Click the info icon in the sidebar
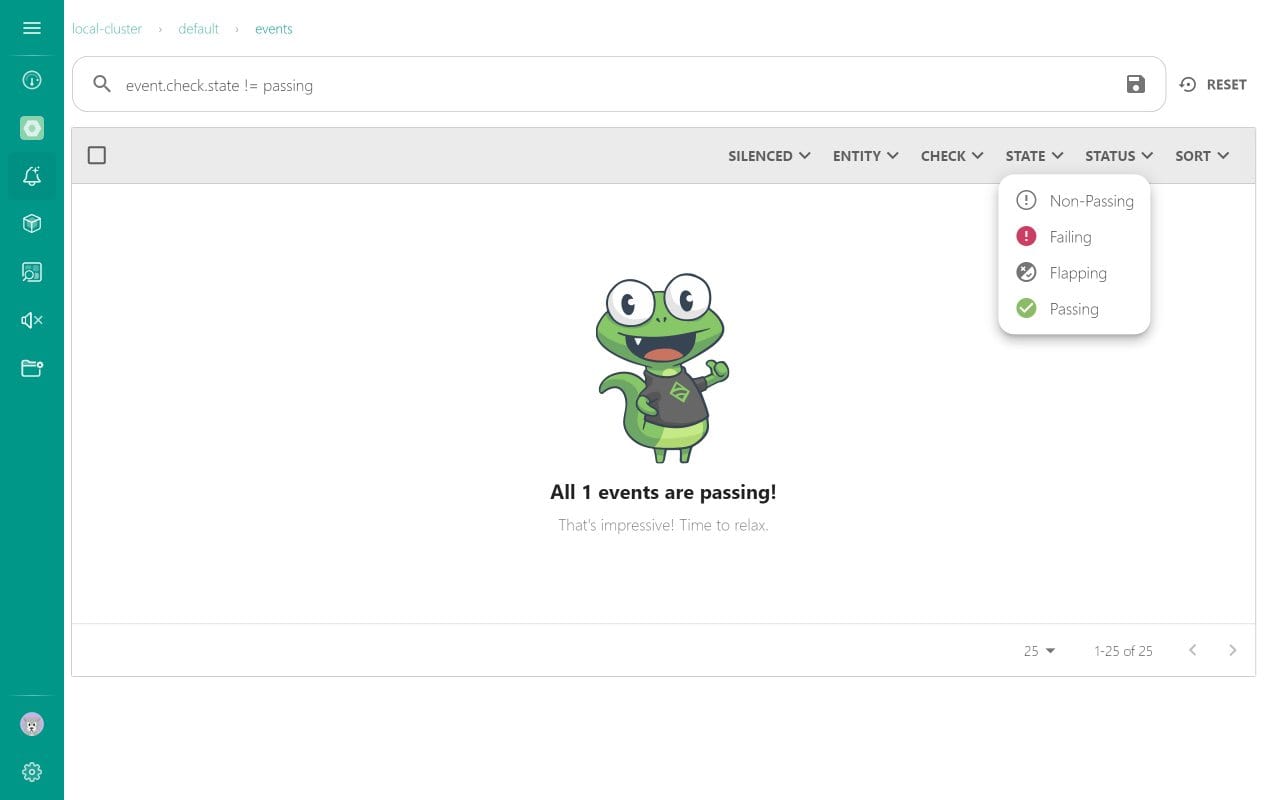The height and width of the screenshot is (800, 1280). click(31, 80)
